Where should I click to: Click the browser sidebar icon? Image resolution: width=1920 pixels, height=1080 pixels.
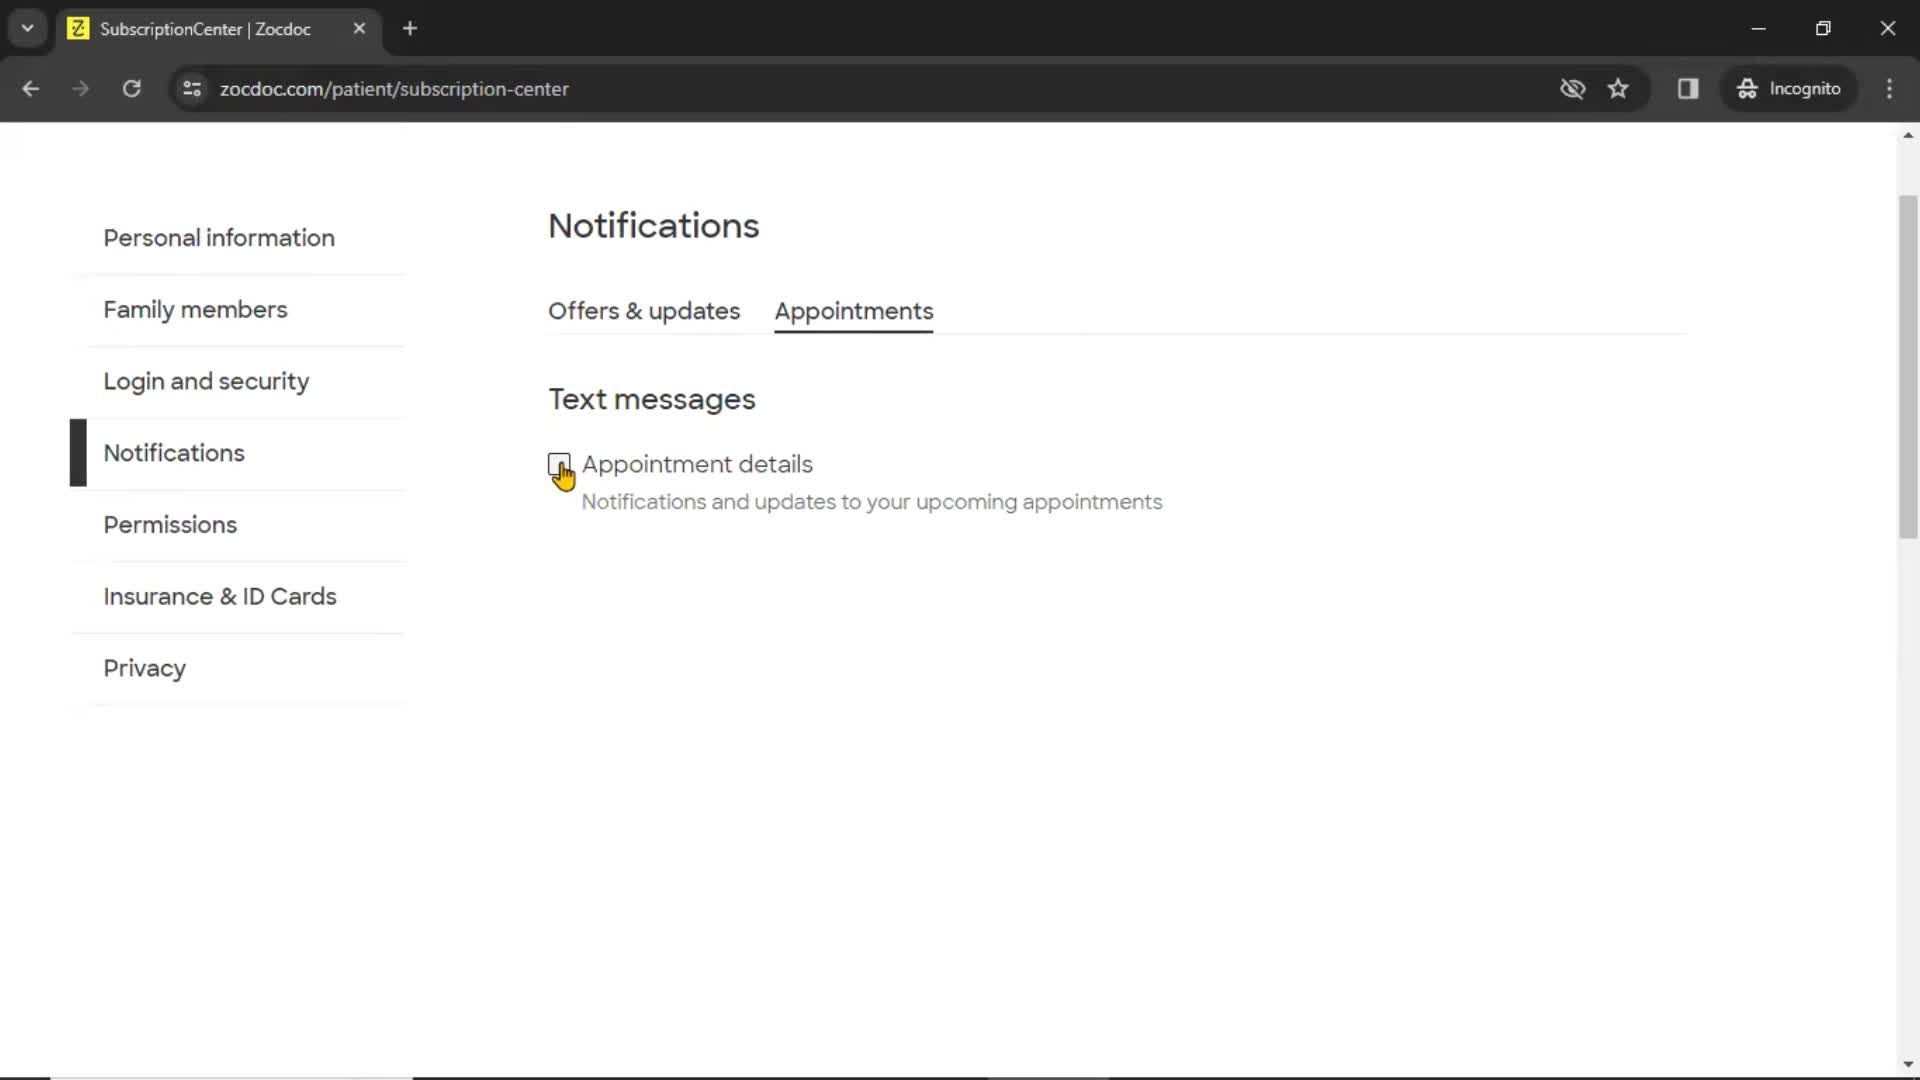[1688, 88]
